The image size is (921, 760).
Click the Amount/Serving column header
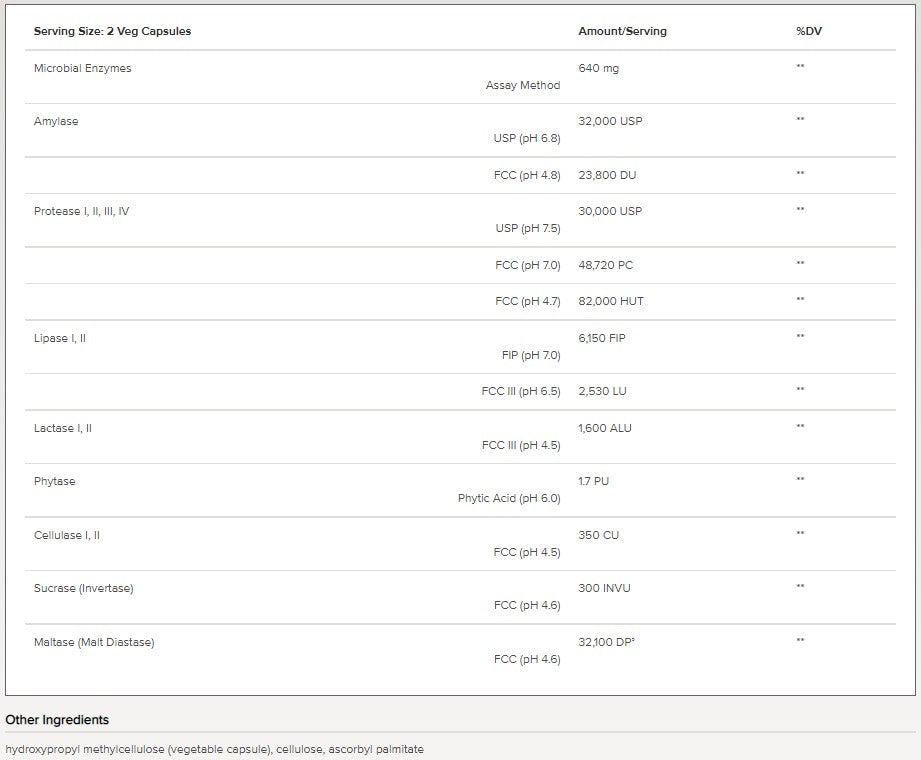622,31
